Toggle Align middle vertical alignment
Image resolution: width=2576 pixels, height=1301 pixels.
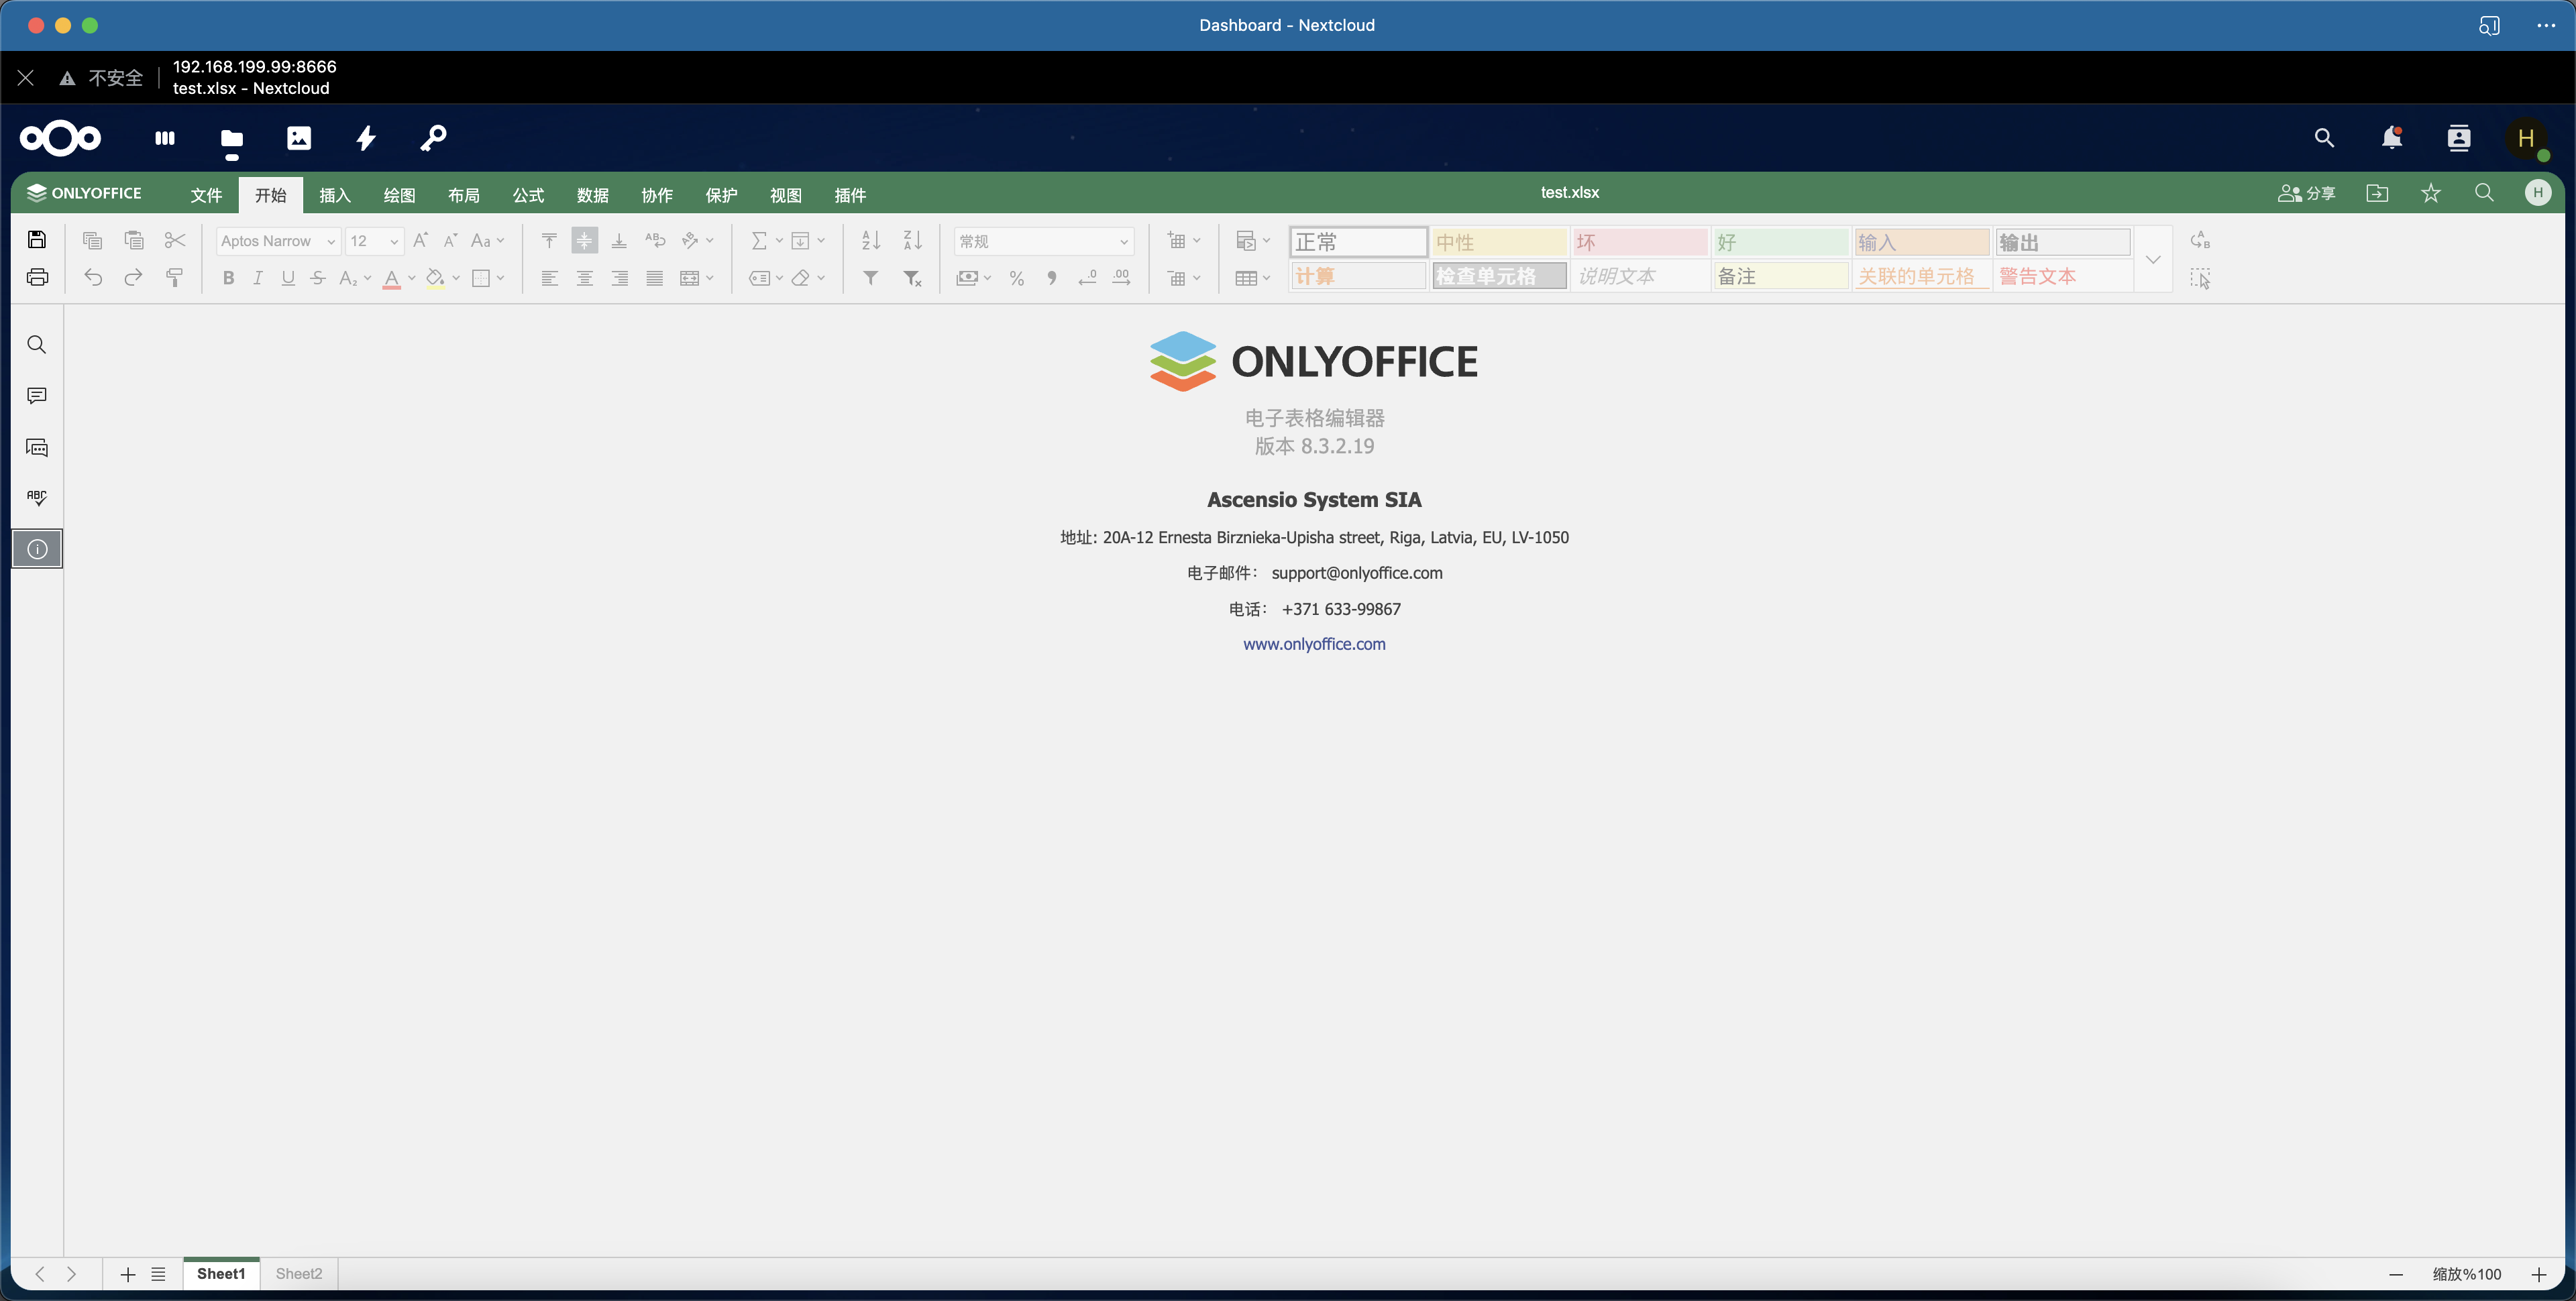[x=585, y=240]
